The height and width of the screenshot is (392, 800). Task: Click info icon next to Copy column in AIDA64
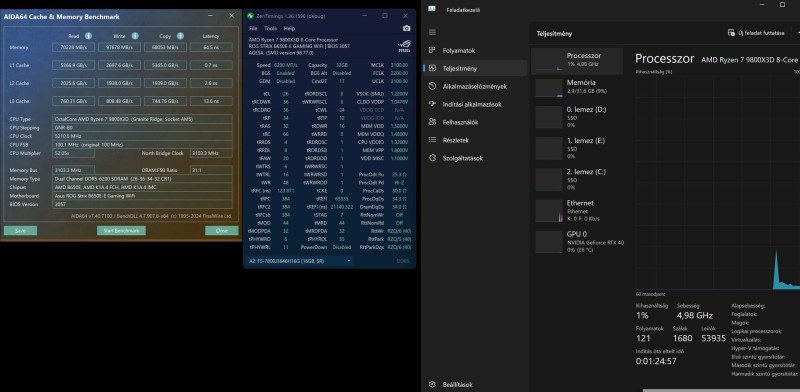(x=180, y=36)
